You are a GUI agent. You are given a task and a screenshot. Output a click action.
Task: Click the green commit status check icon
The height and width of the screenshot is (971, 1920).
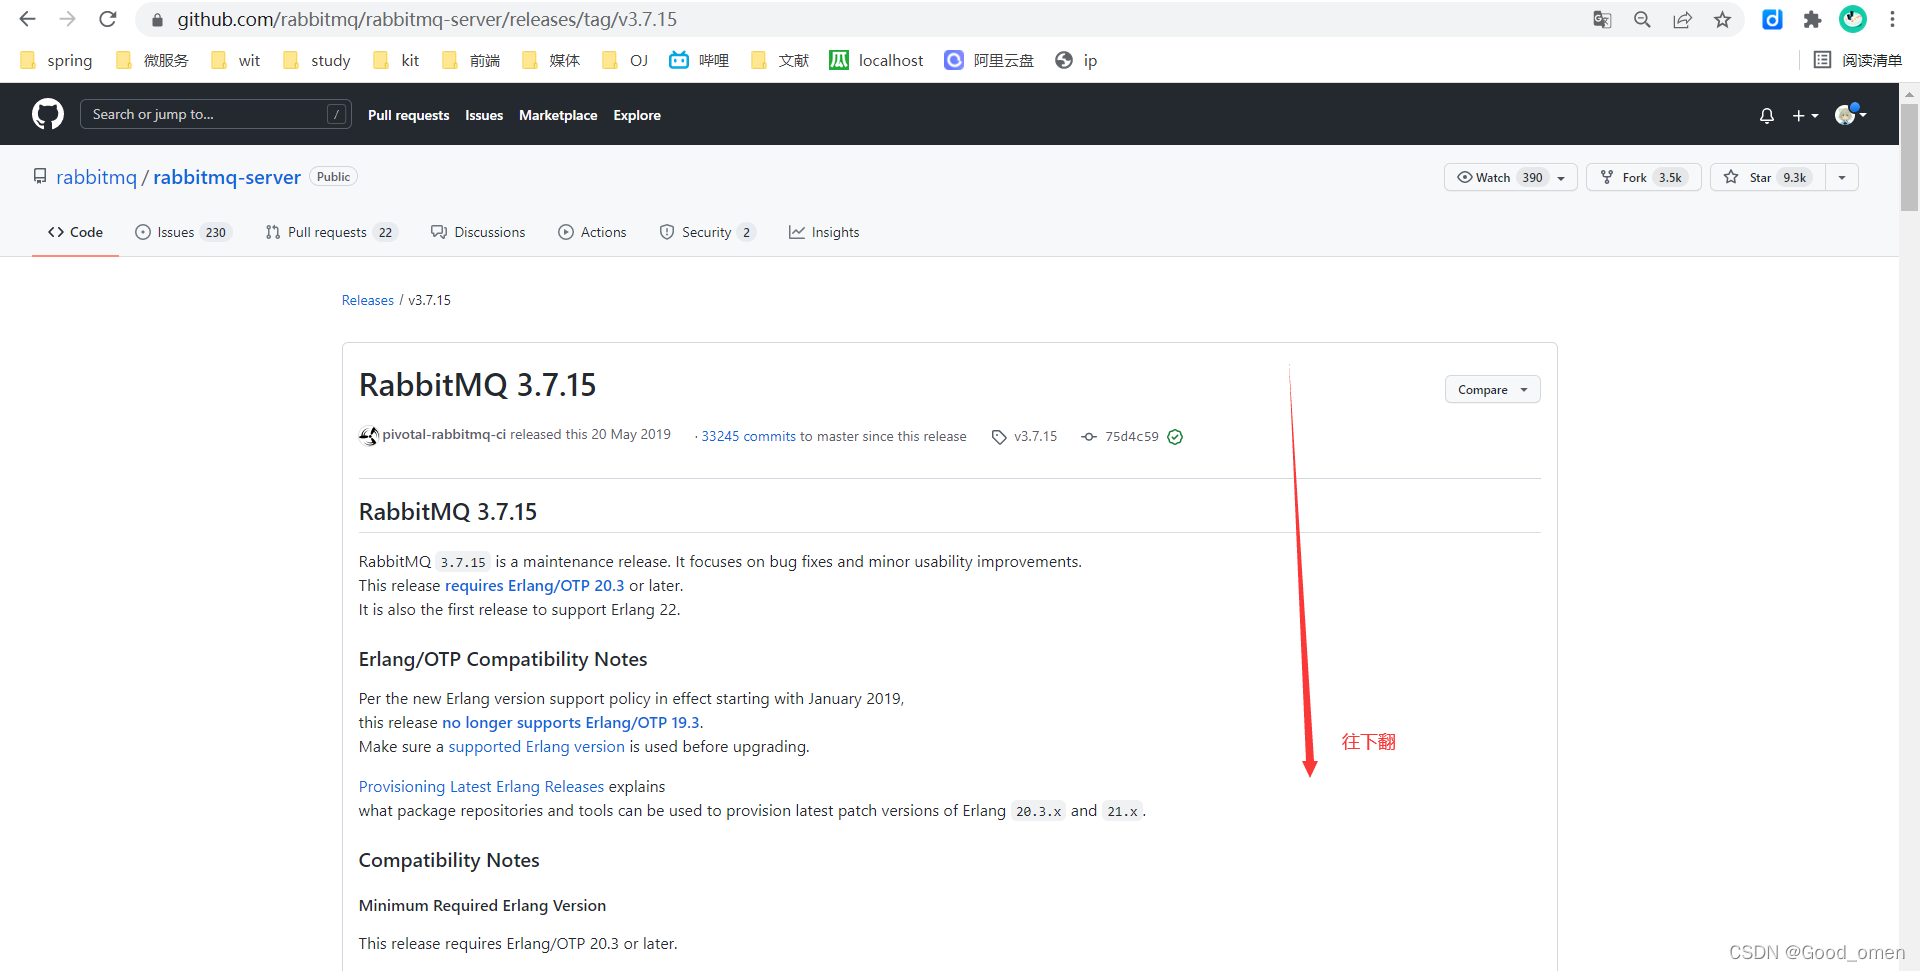tap(1176, 437)
